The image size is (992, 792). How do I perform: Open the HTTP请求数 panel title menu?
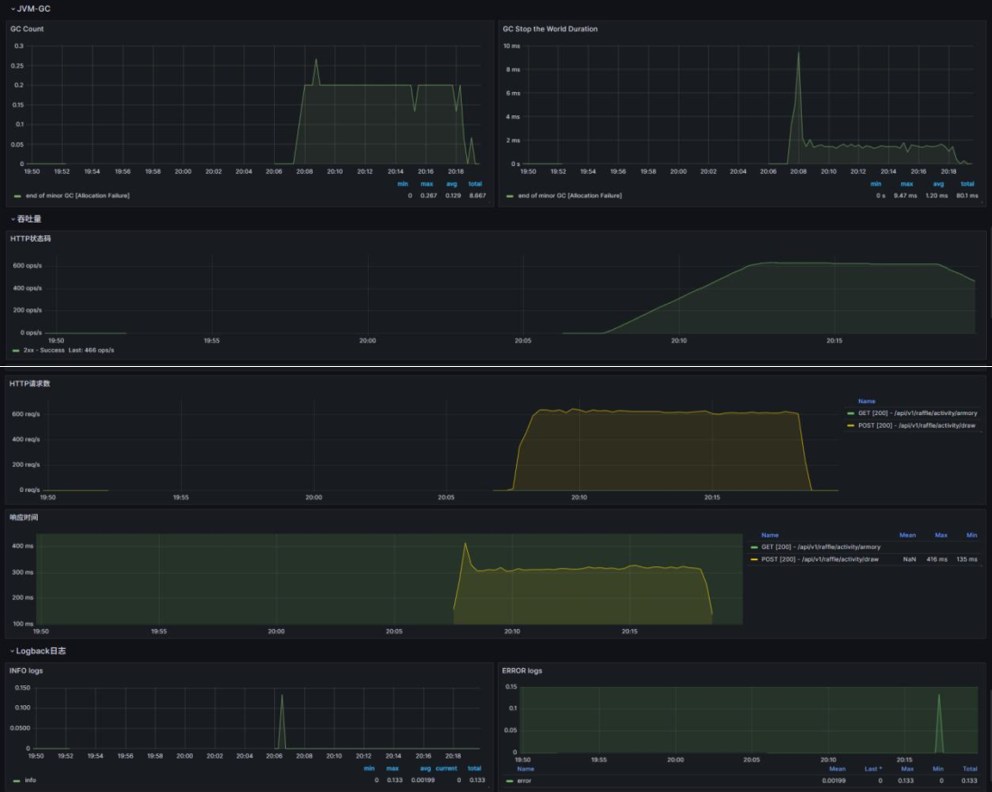[30, 383]
